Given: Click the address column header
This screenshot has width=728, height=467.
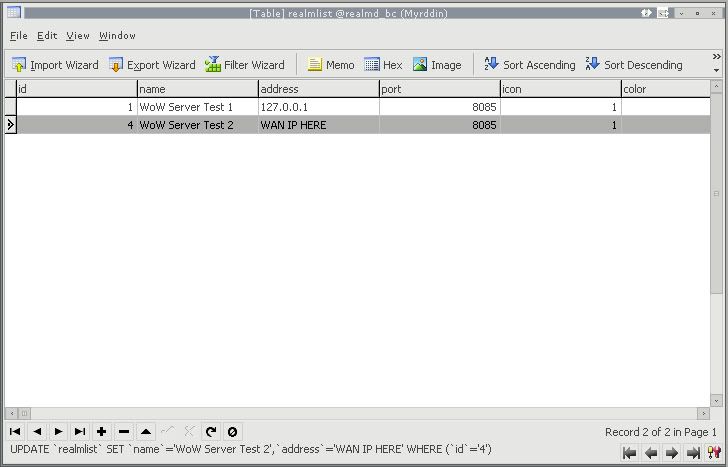Looking at the screenshot, I should (x=319, y=89).
